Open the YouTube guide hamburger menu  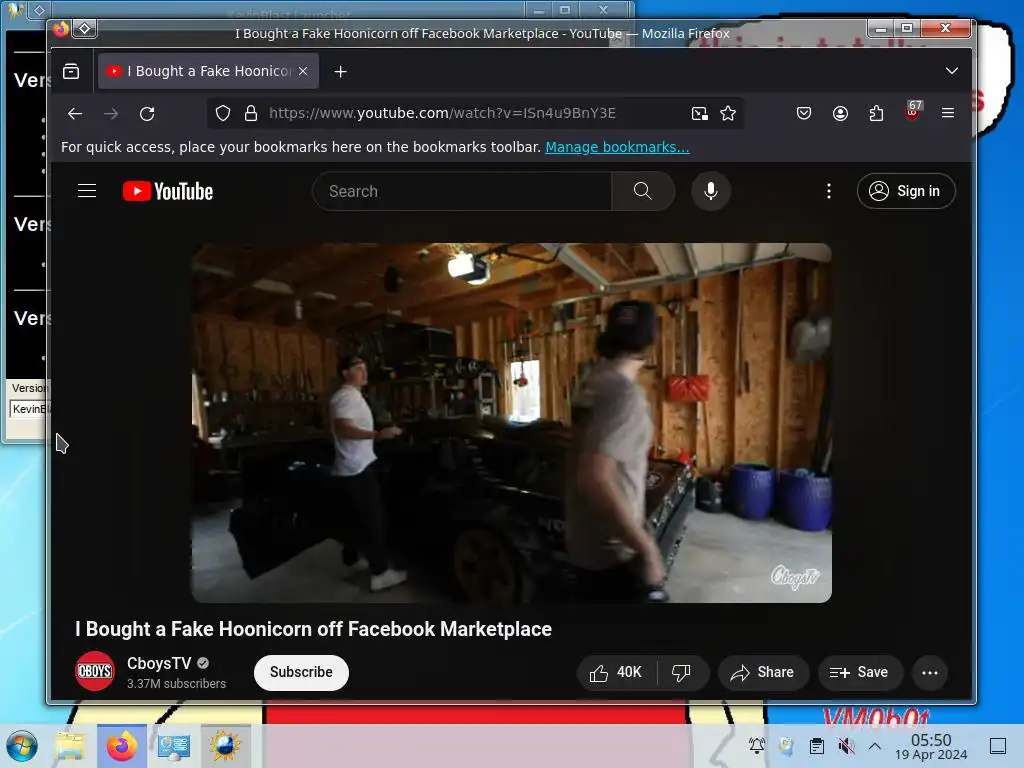[87, 191]
